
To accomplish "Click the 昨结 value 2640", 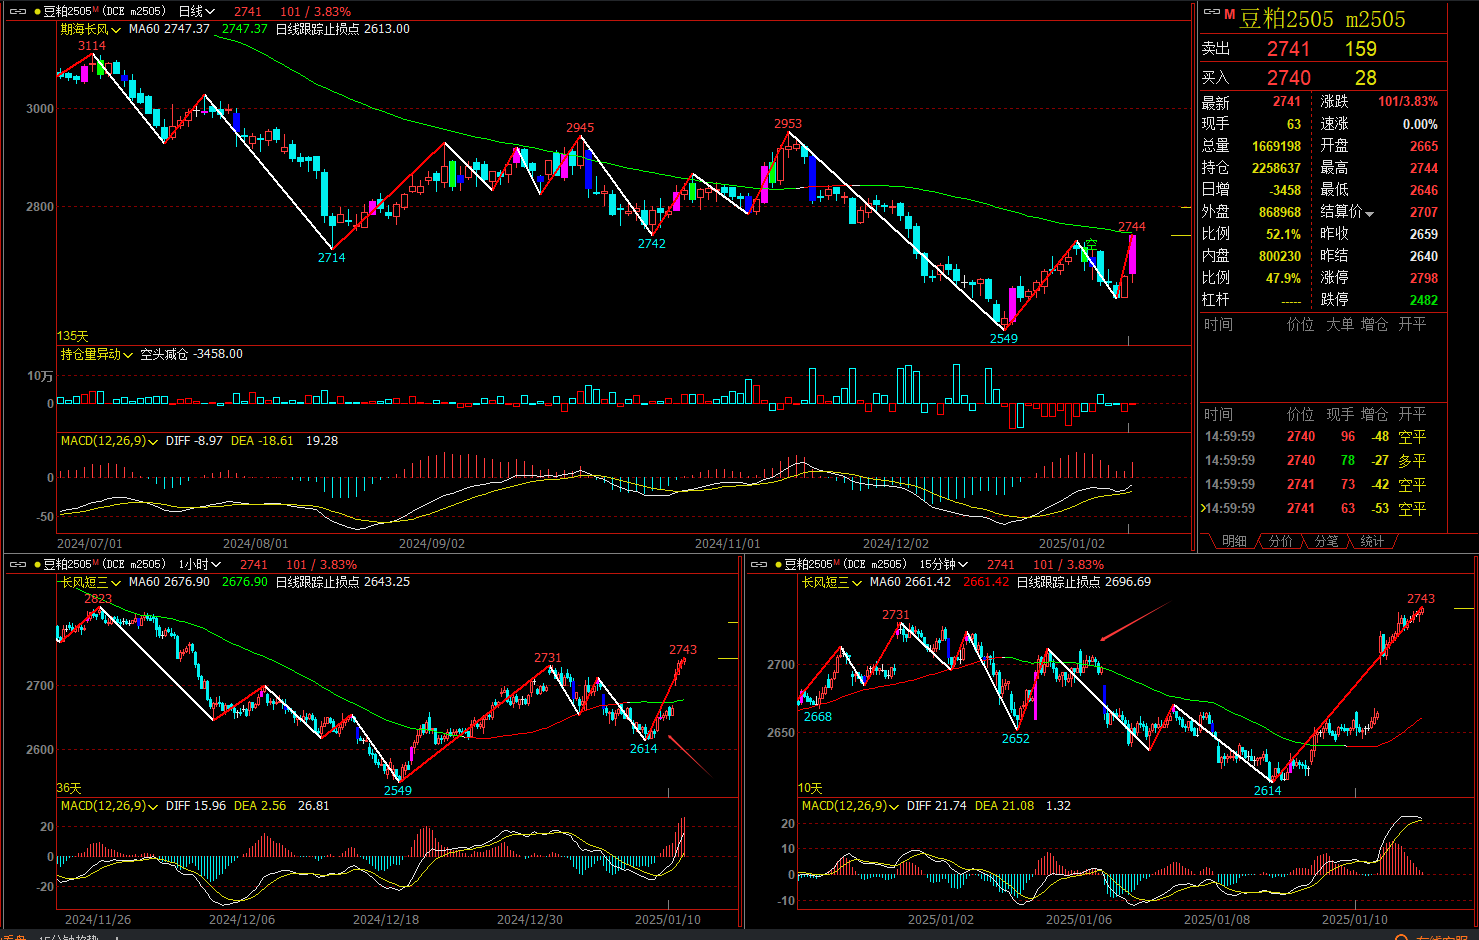I will pos(1424,256).
